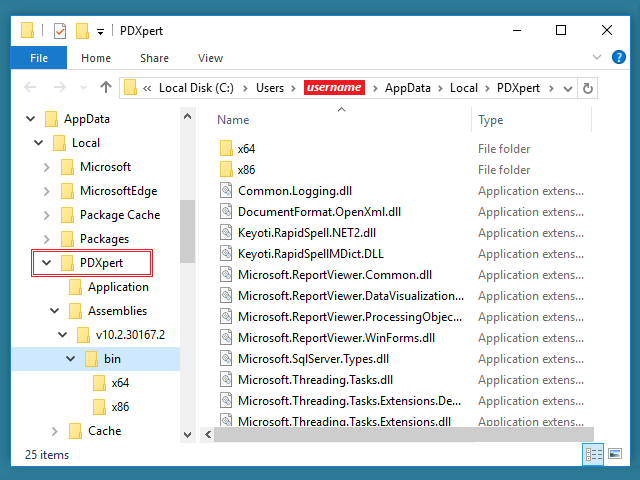
Task: Click the blue Help question mark icon
Action: [x=618, y=57]
